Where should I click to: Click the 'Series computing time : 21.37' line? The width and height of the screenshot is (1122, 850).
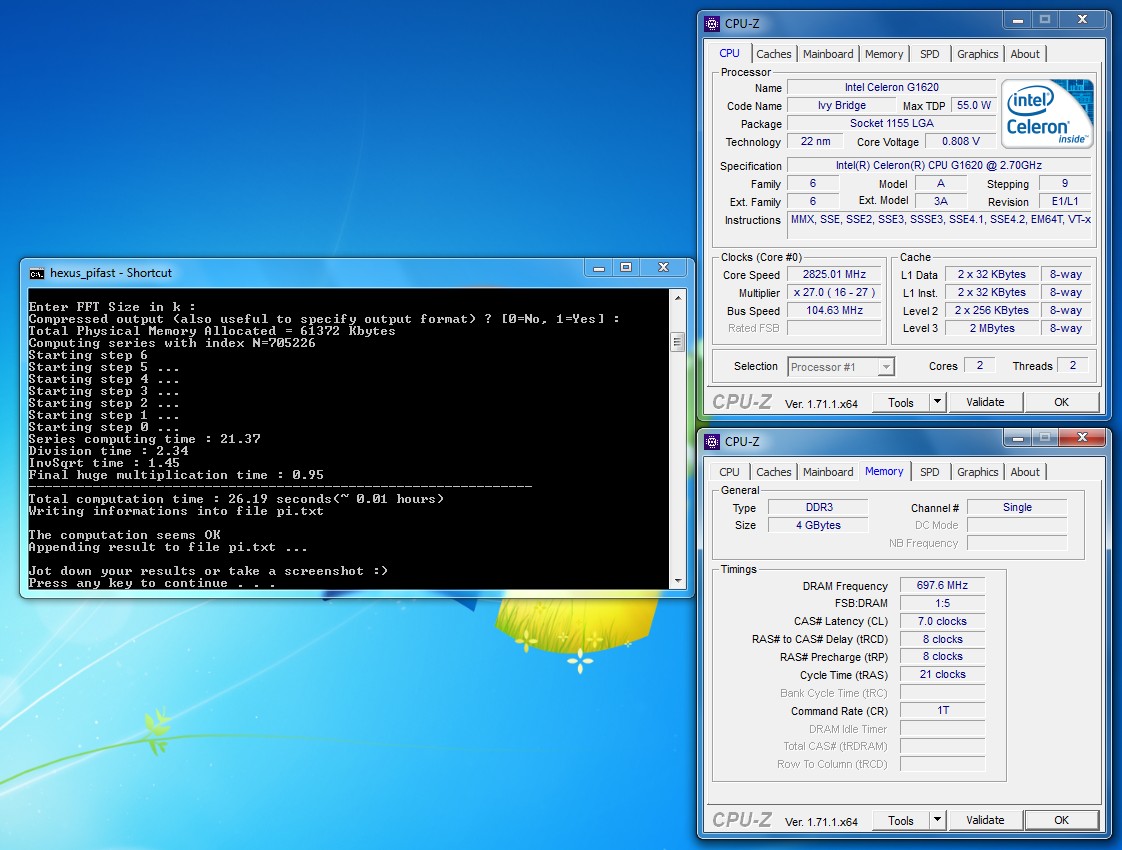(x=145, y=439)
